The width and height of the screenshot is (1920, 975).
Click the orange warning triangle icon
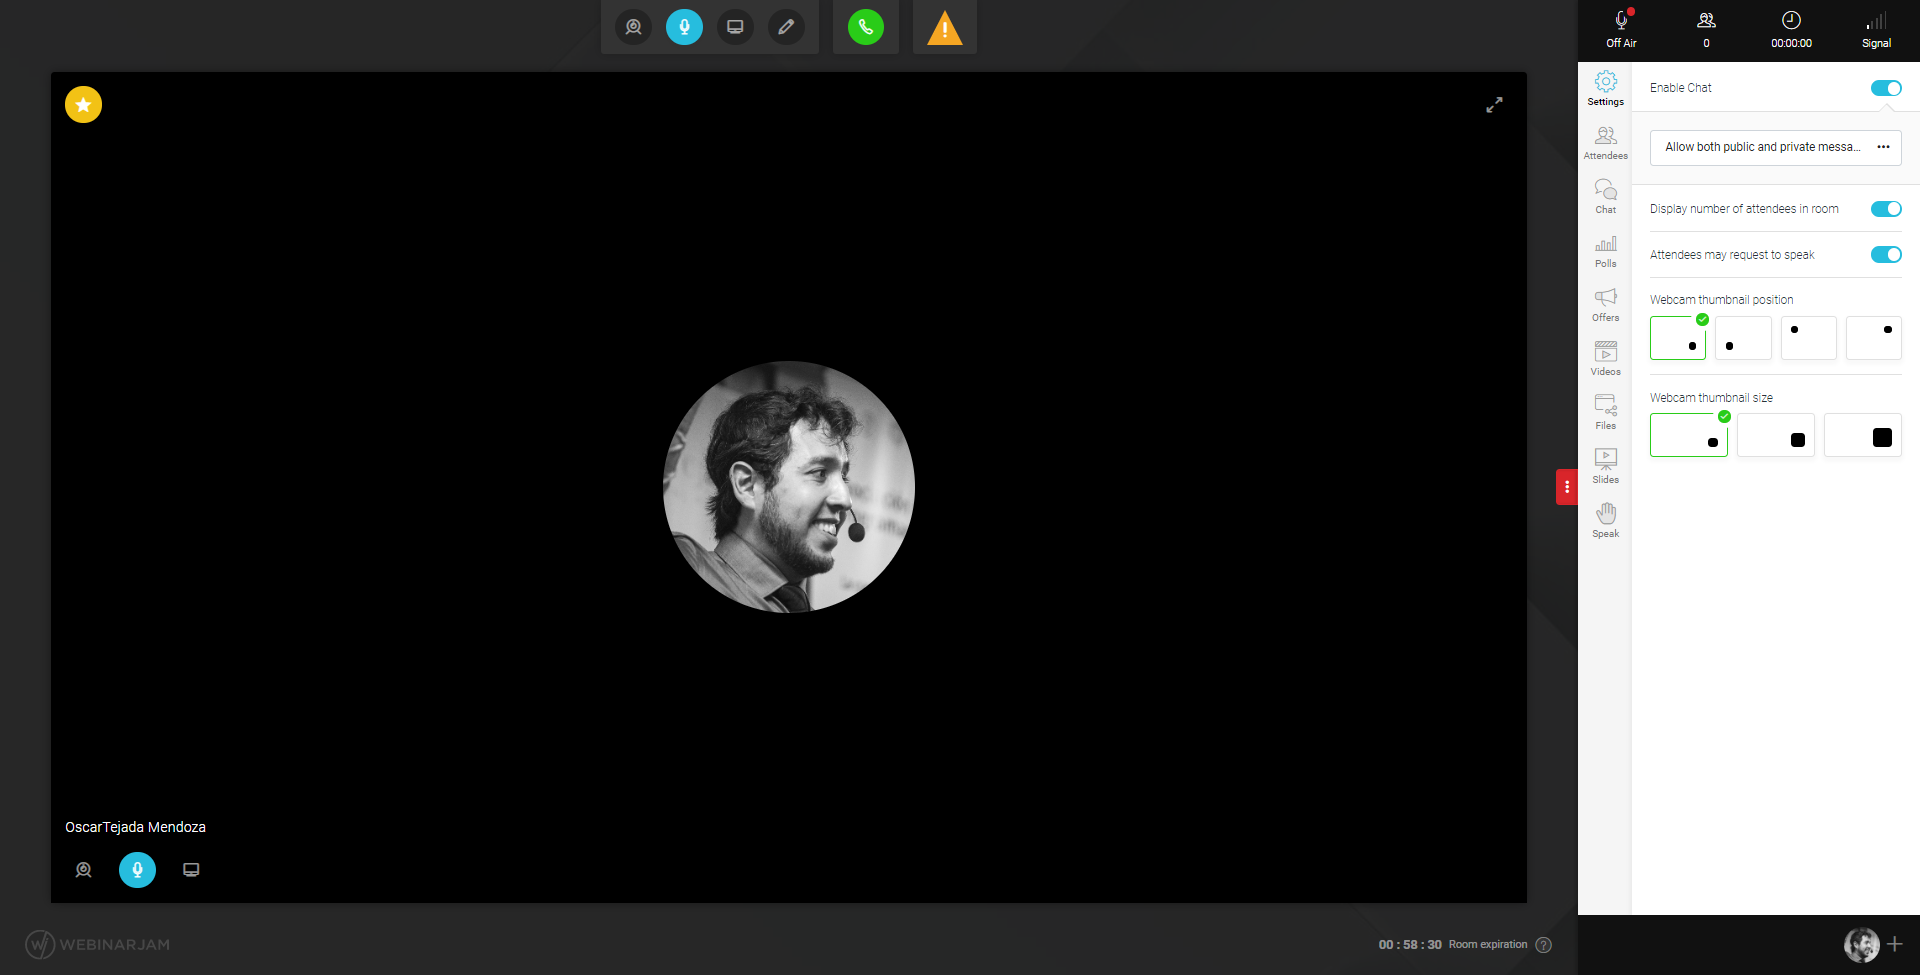(944, 29)
